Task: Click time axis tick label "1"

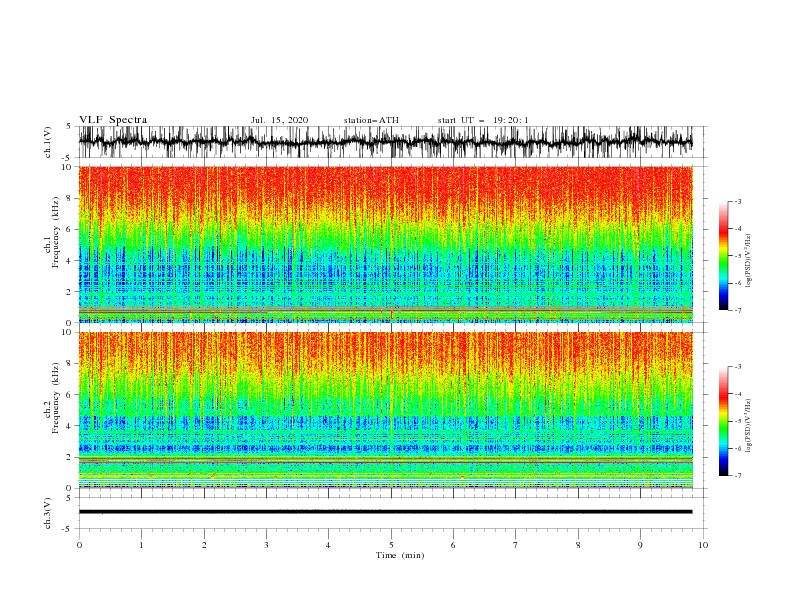Action: (x=141, y=545)
